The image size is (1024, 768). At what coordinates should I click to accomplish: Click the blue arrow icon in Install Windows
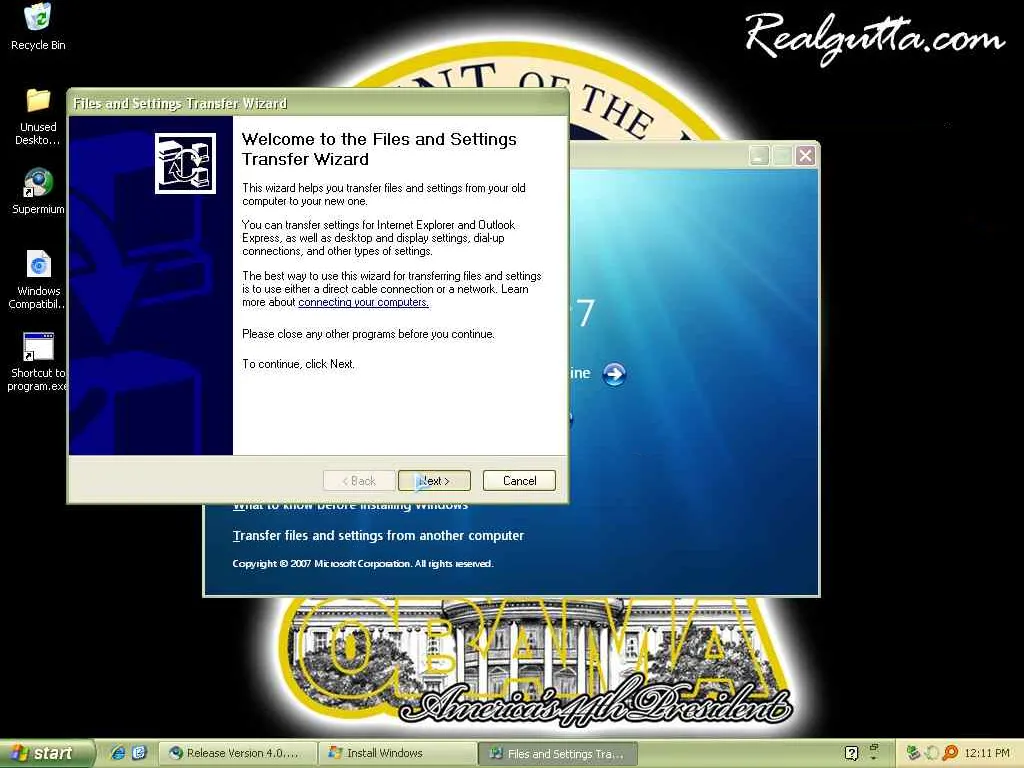click(614, 374)
